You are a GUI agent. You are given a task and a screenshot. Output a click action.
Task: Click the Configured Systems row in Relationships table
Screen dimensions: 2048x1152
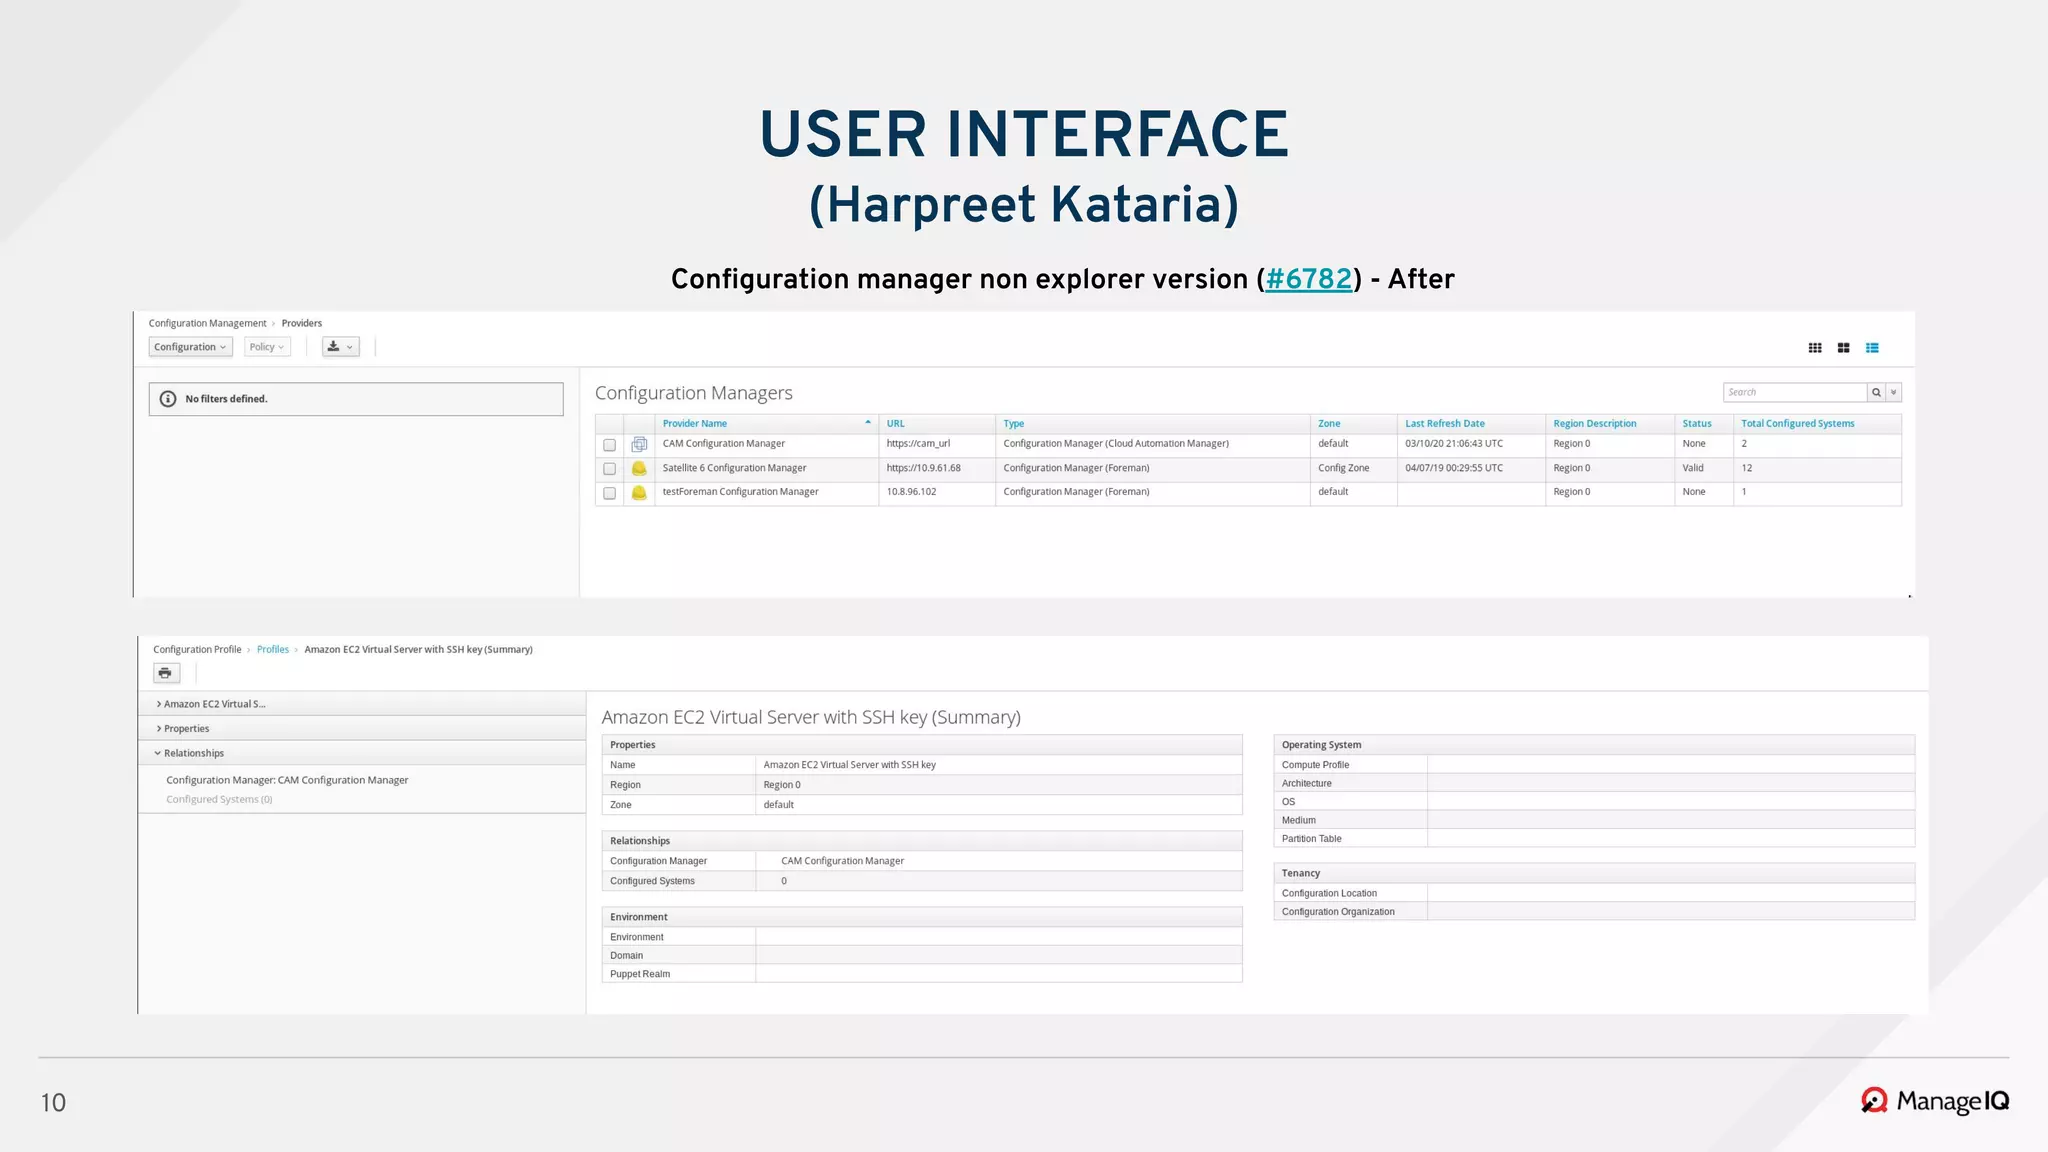922,881
